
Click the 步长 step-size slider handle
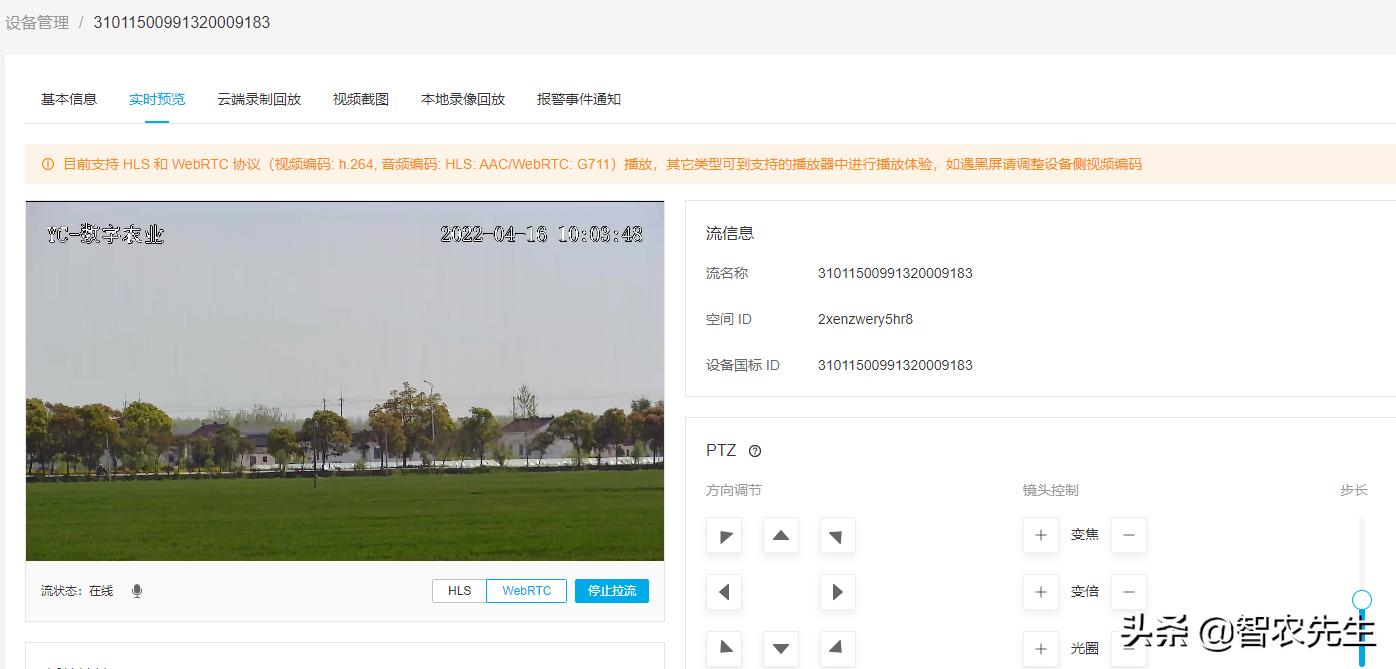[x=1361, y=600]
